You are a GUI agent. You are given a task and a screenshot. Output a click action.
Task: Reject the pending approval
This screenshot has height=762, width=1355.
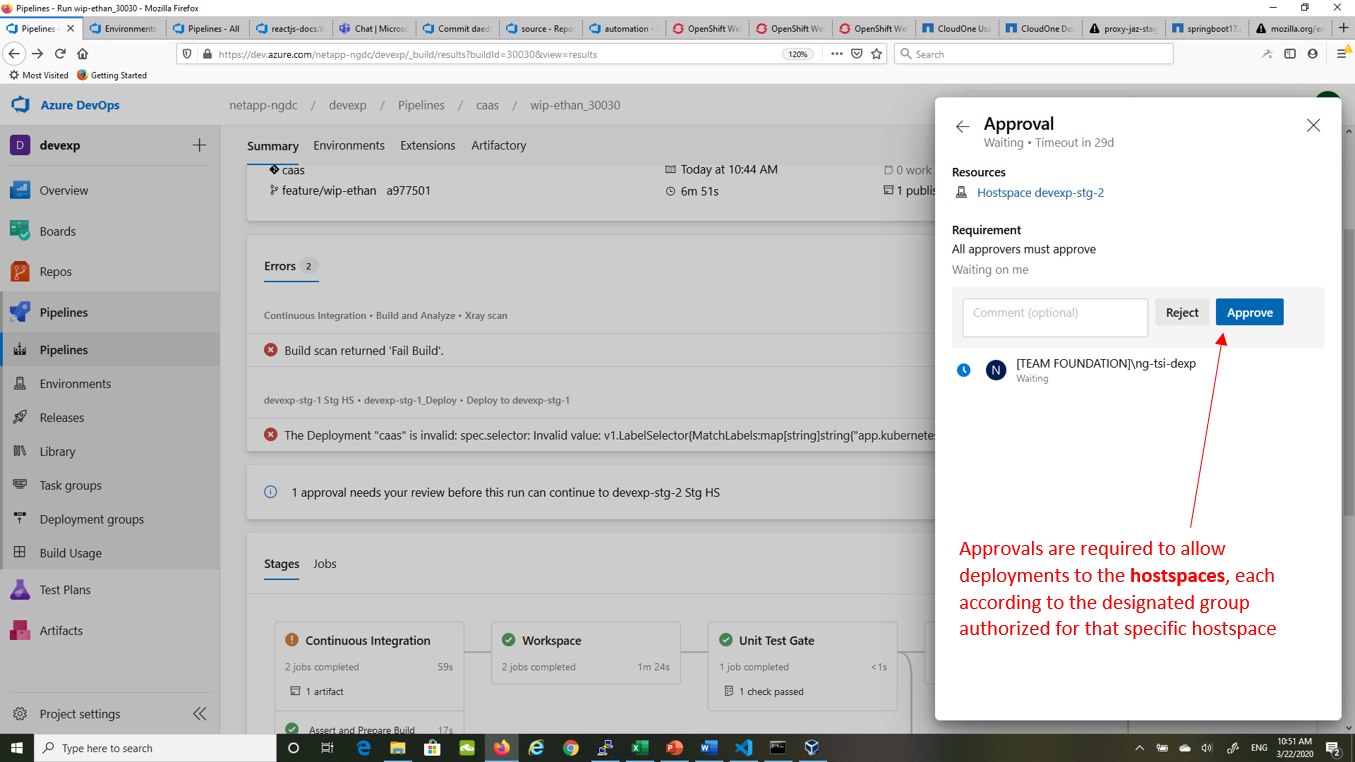(1181, 312)
